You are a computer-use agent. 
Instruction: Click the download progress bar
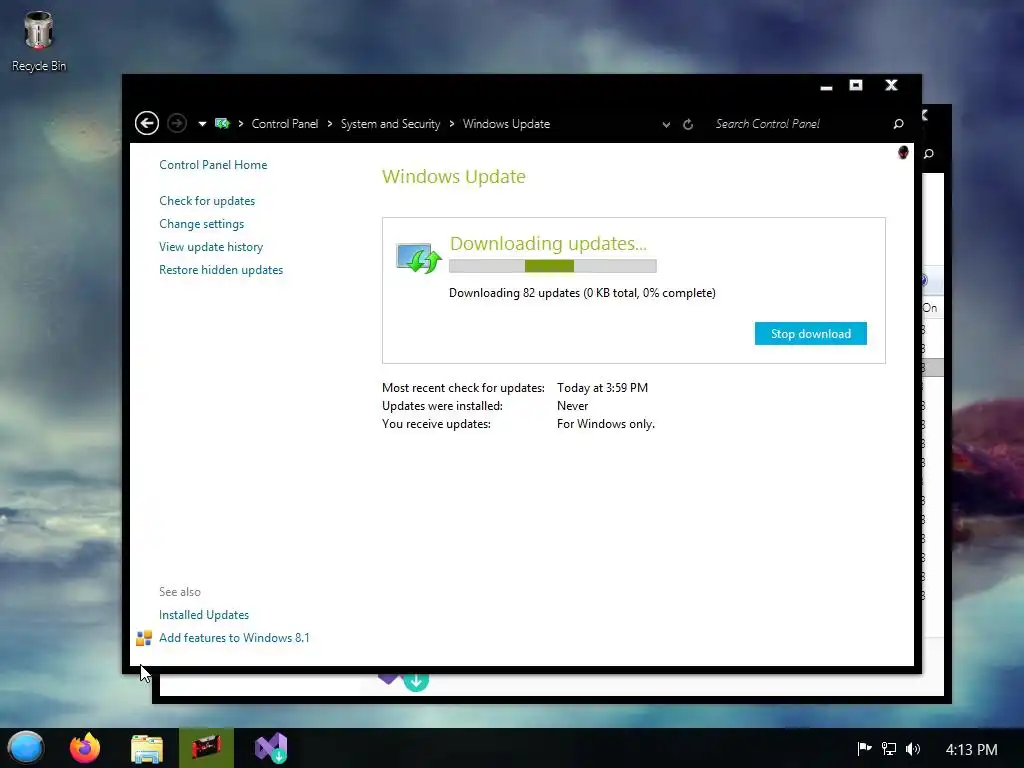552,266
